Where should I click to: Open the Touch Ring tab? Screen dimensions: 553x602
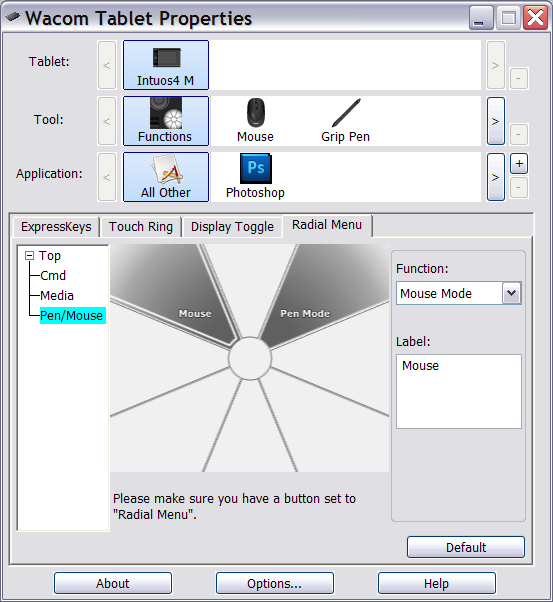click(141, 227)
